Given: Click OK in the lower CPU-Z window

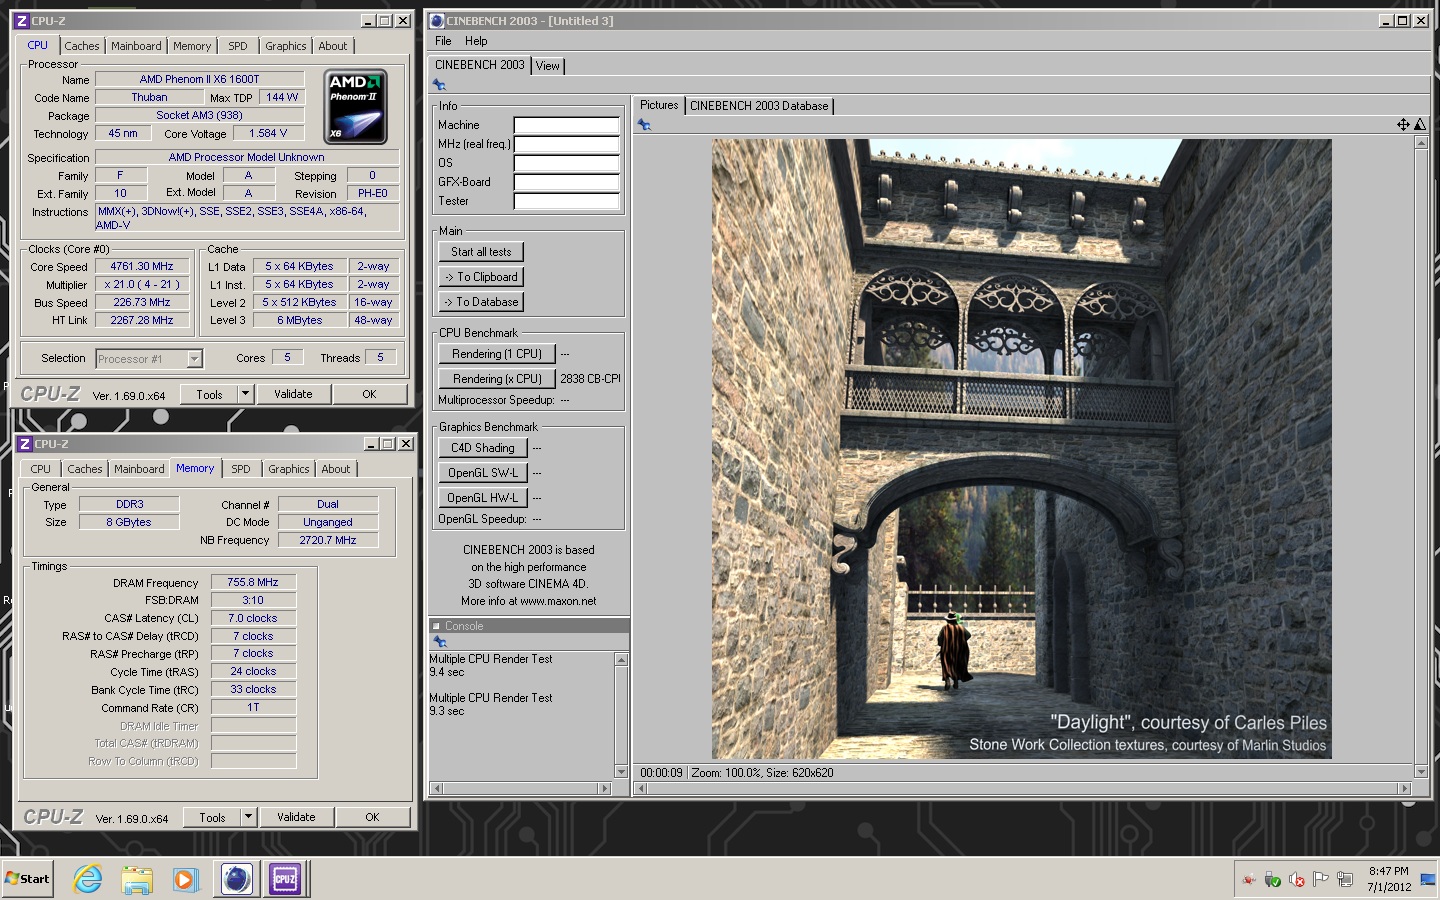Looking at the screenshot, I should click(372, 817).
